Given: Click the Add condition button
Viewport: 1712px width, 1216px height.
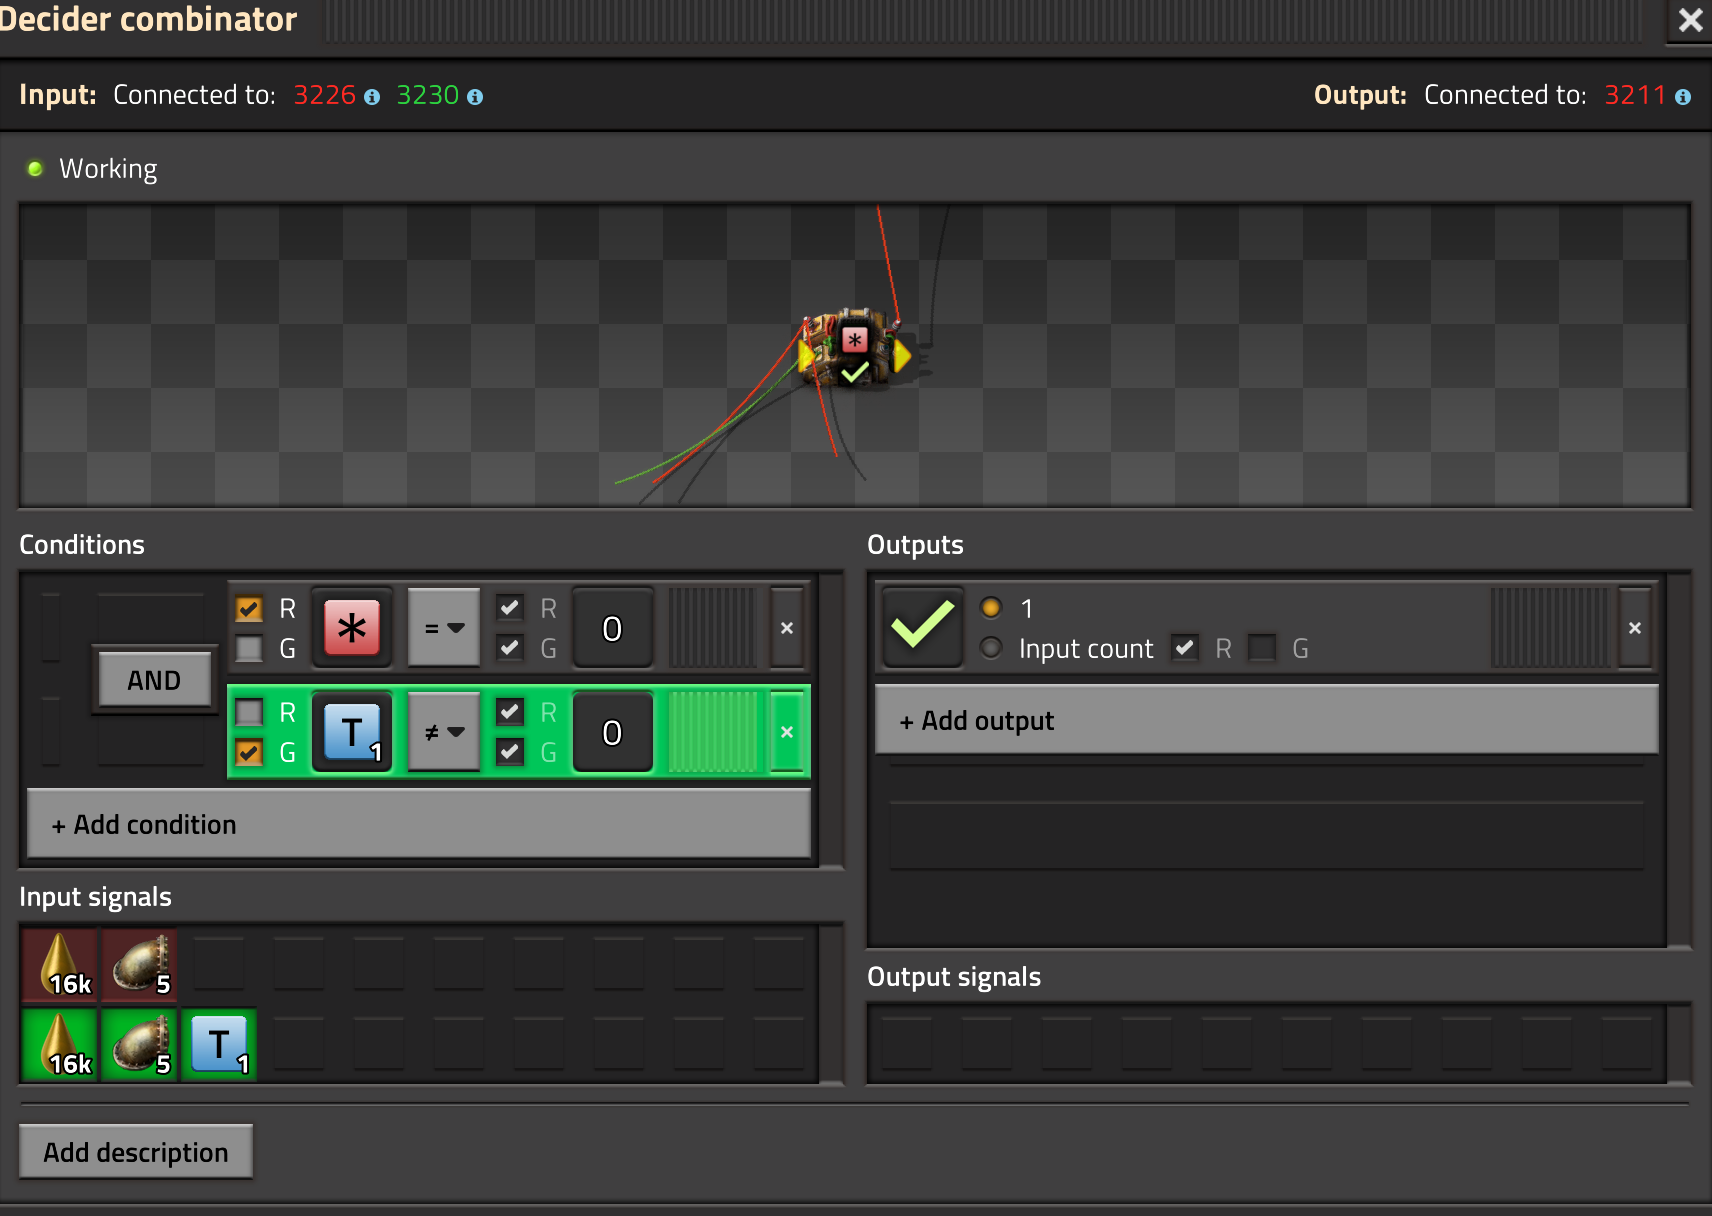Looking at the screenshot, I should [419, 824].
